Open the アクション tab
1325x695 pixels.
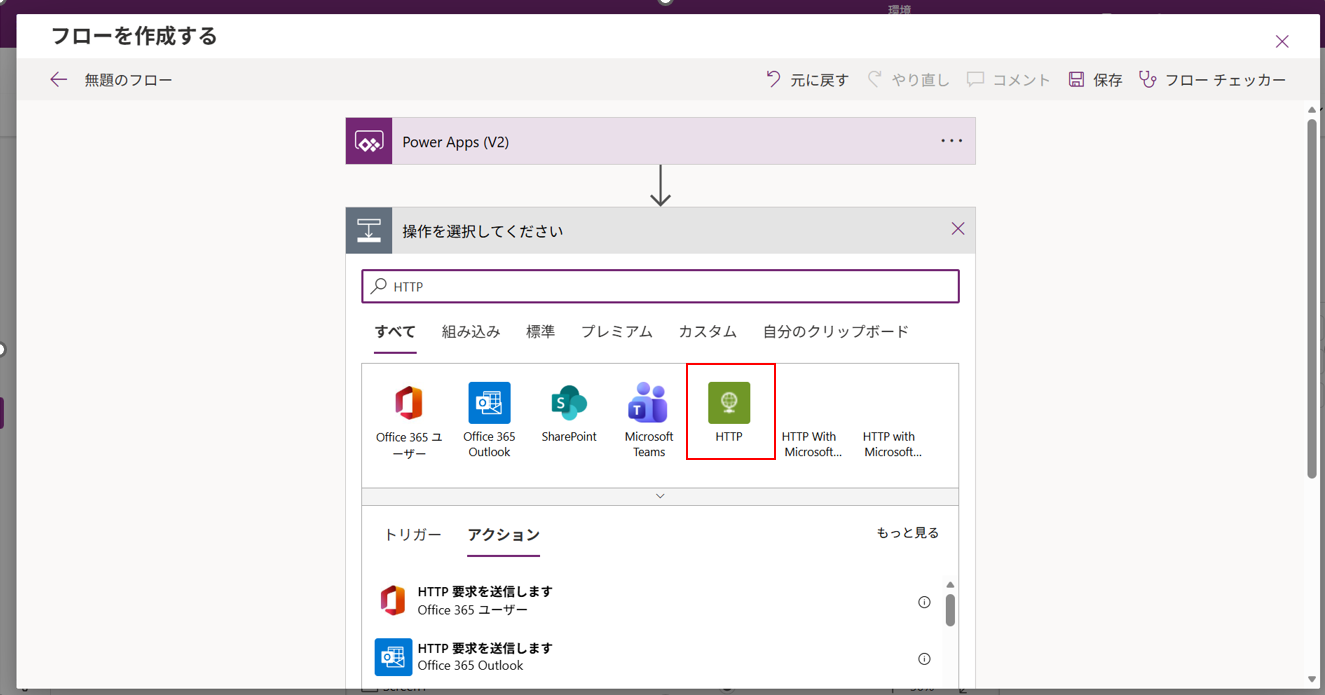coord(504,535)
